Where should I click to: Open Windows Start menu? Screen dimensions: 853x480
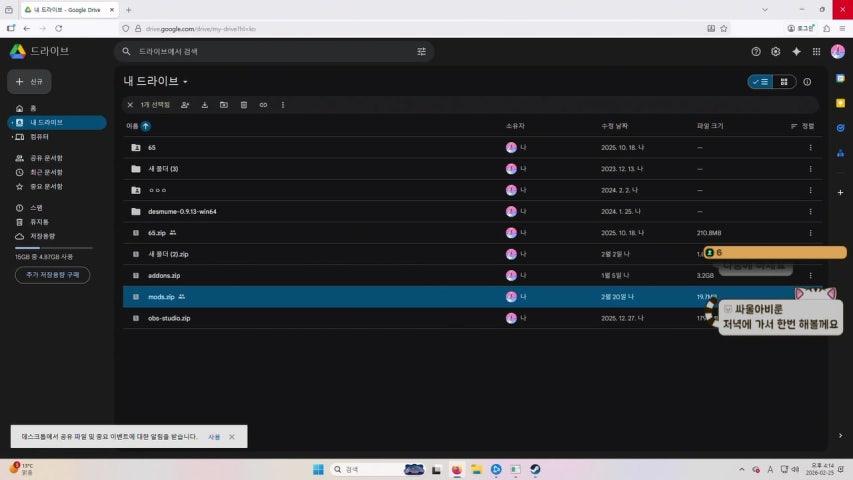318,469
